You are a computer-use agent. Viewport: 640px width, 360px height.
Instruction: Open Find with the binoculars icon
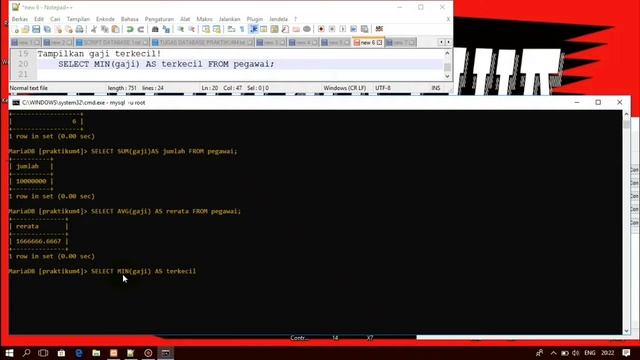click(155, 29)
